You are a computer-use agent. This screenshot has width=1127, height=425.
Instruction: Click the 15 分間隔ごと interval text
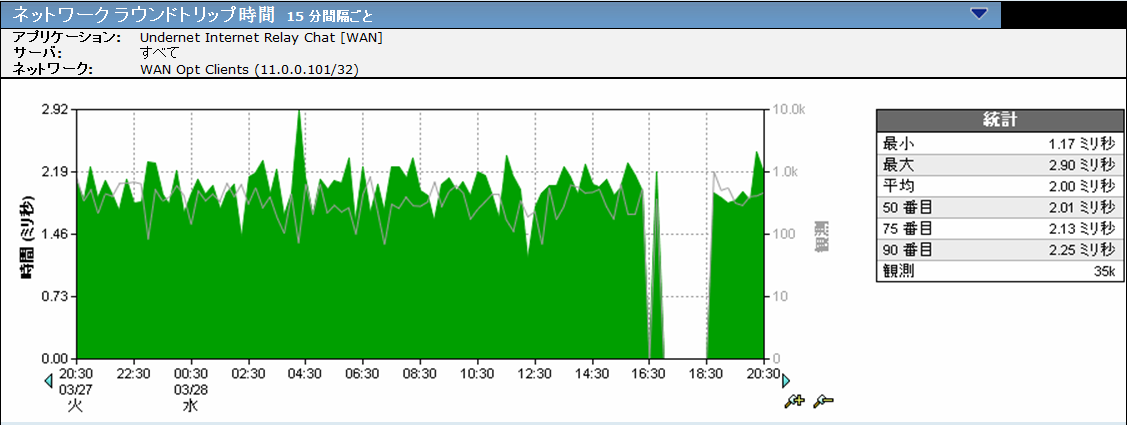coord(330,16)
